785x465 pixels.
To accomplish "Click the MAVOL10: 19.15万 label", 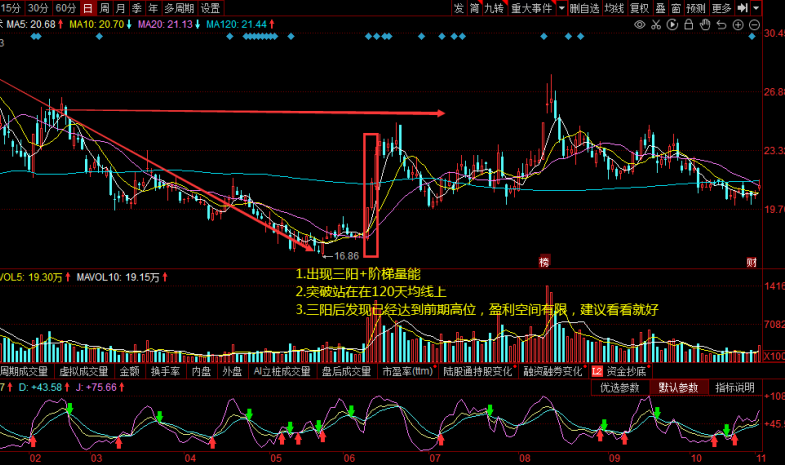I will pyautogui.click(x=118, y=277).
